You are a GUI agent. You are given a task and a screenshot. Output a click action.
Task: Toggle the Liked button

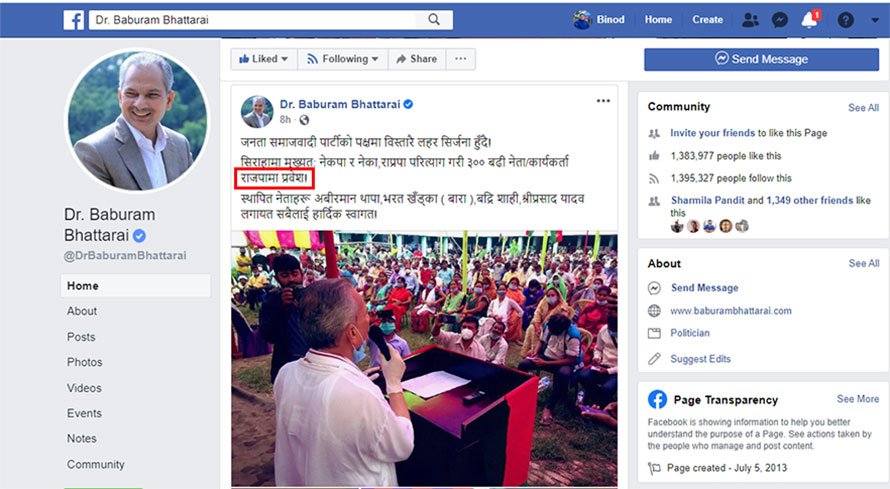click(263, 58)
